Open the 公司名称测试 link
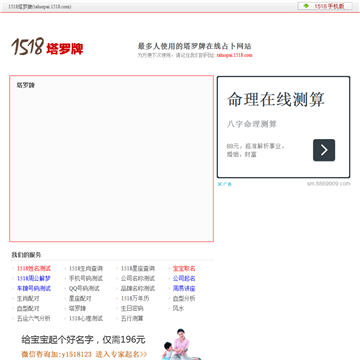The height and width of the screenshot is (360, 360). (x=138, y=278)
